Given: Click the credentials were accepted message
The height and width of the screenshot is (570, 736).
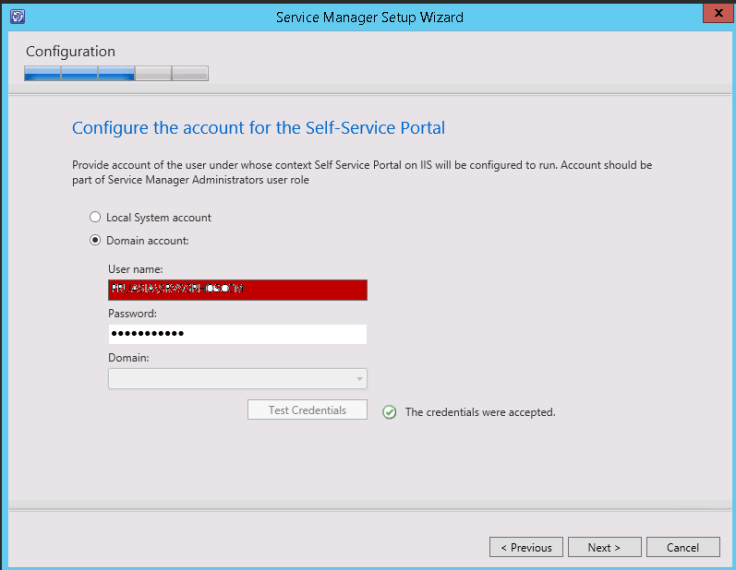Looking at the screenshot, I should pos(479,412).
